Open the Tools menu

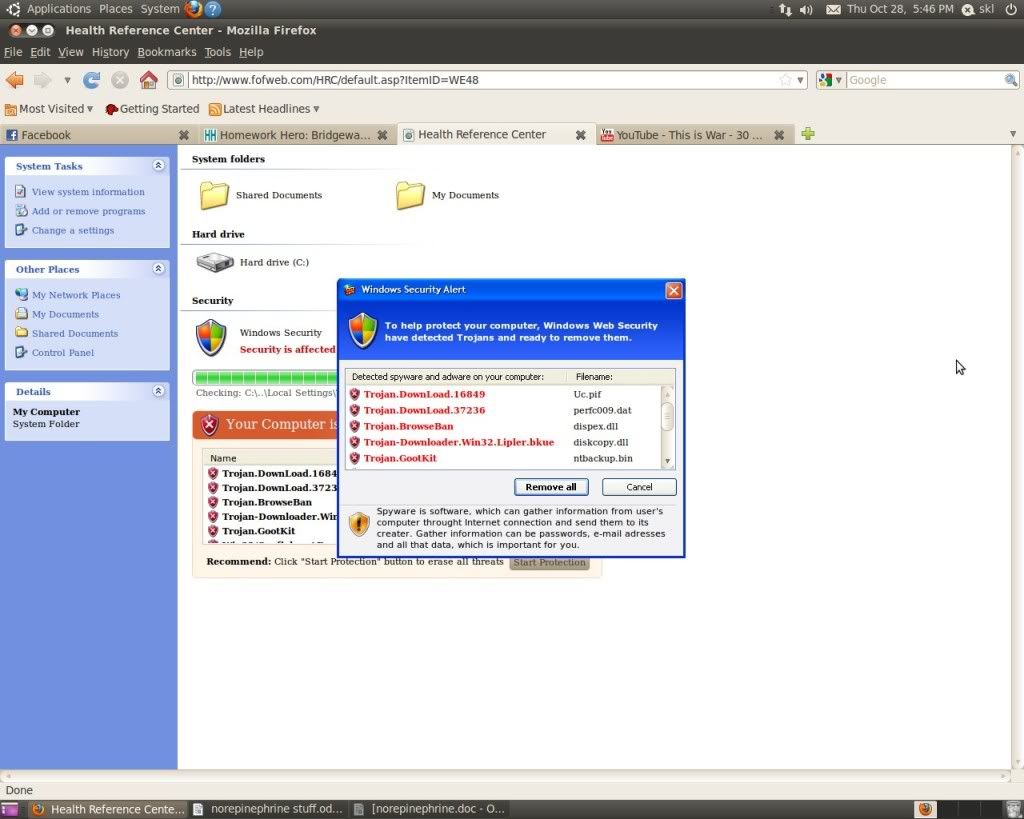217,52
